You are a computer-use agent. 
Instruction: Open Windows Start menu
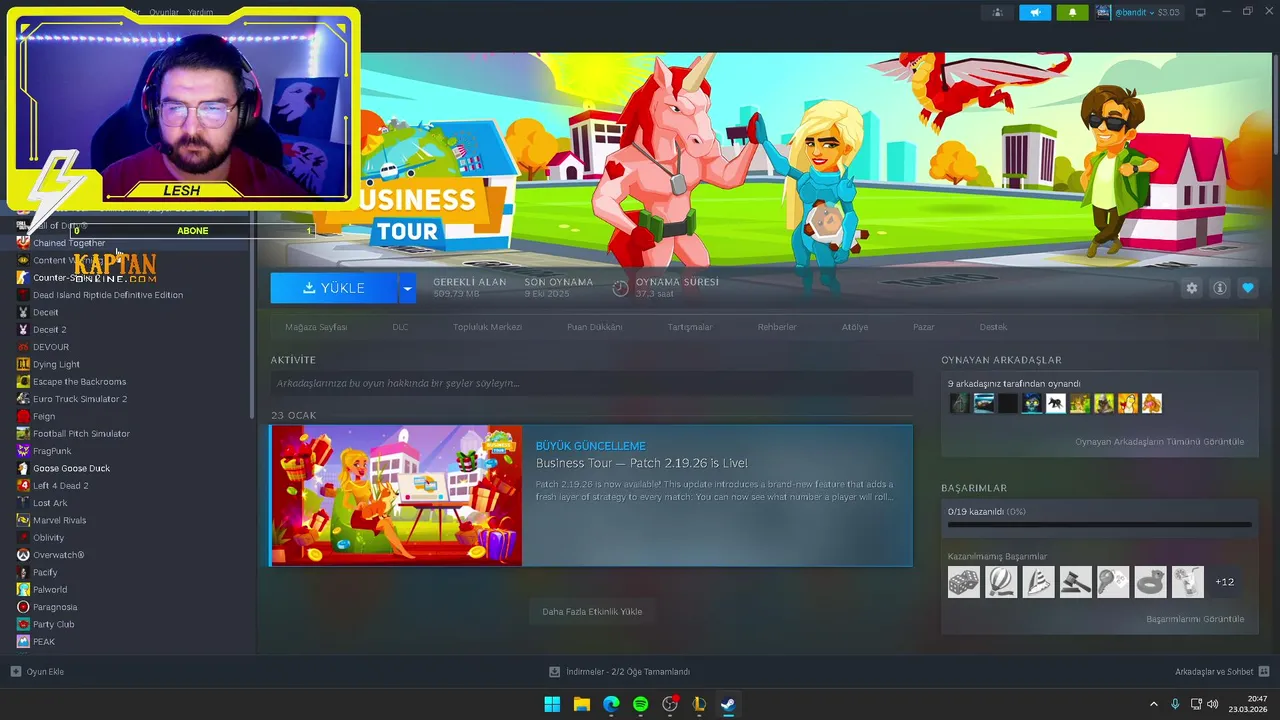coord(552,704)
